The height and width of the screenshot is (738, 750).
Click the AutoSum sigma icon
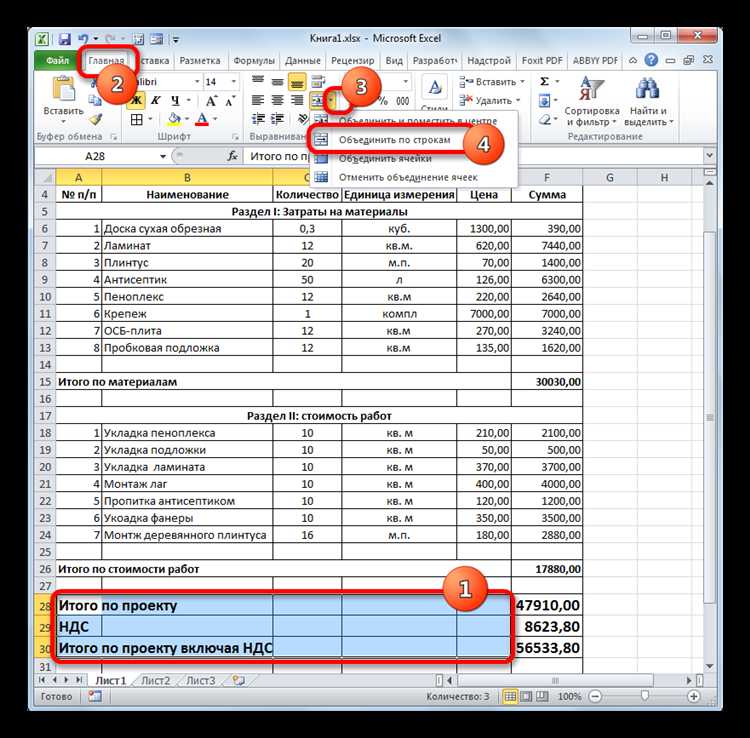click(x=544, y=81)
